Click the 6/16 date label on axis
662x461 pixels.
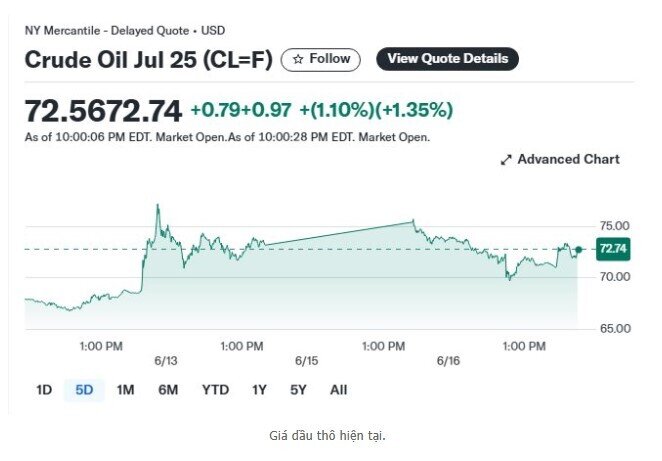[448, 361]
